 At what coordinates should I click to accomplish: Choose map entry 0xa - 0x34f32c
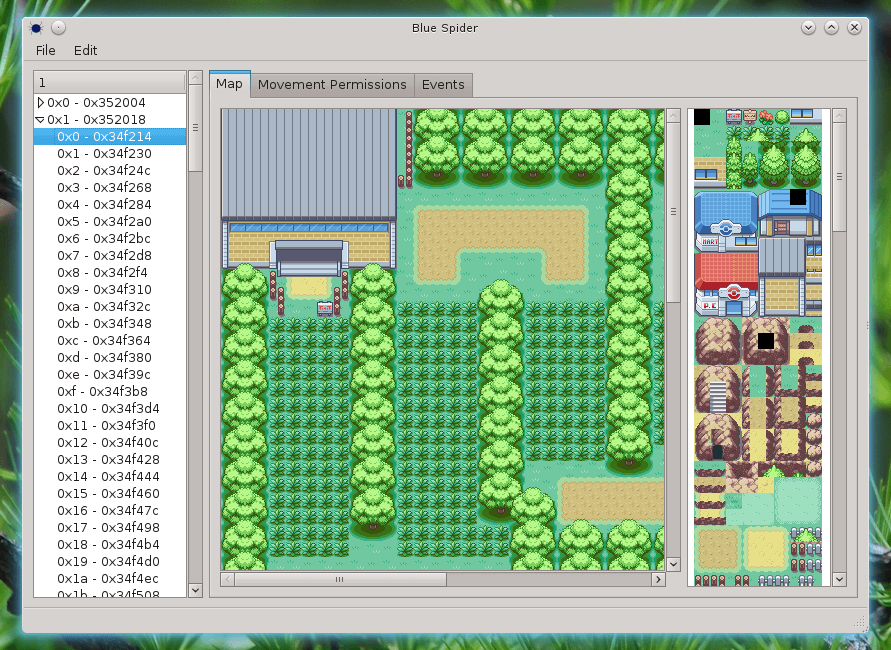tap(104, 306)
